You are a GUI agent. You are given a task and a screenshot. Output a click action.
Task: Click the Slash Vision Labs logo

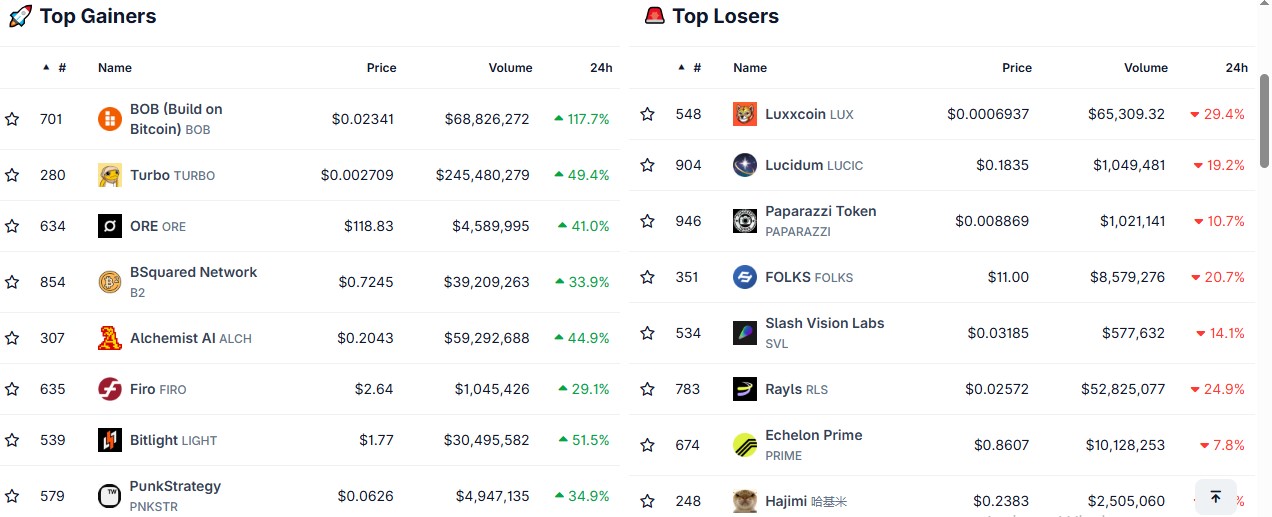pyautogui.click(x=745, y=333)
